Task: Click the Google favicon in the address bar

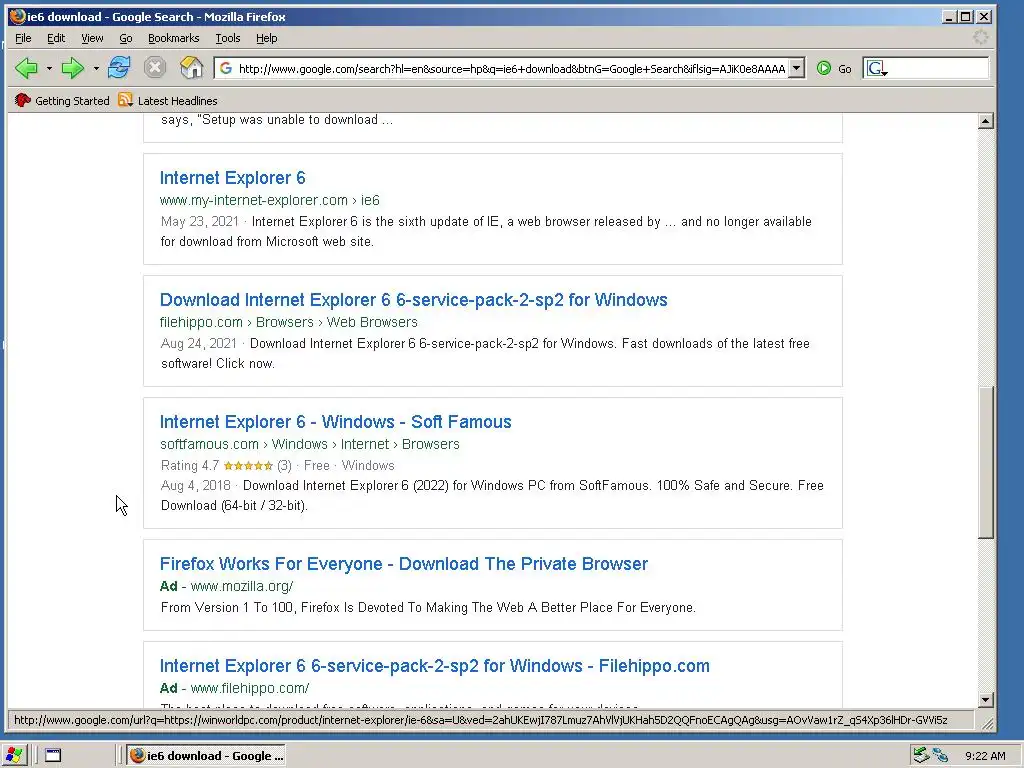Action: point(226,68)
